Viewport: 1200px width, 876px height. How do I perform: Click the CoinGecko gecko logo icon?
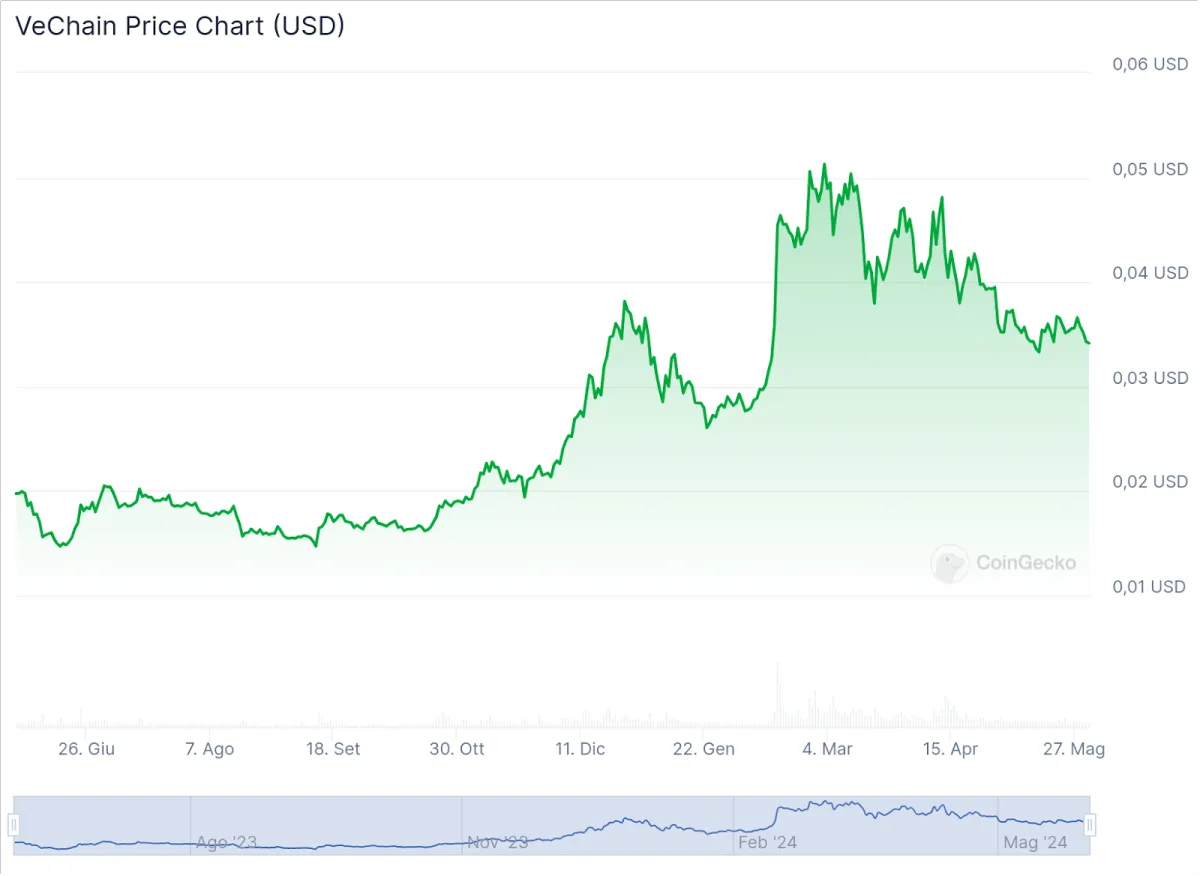click(950, 563)
